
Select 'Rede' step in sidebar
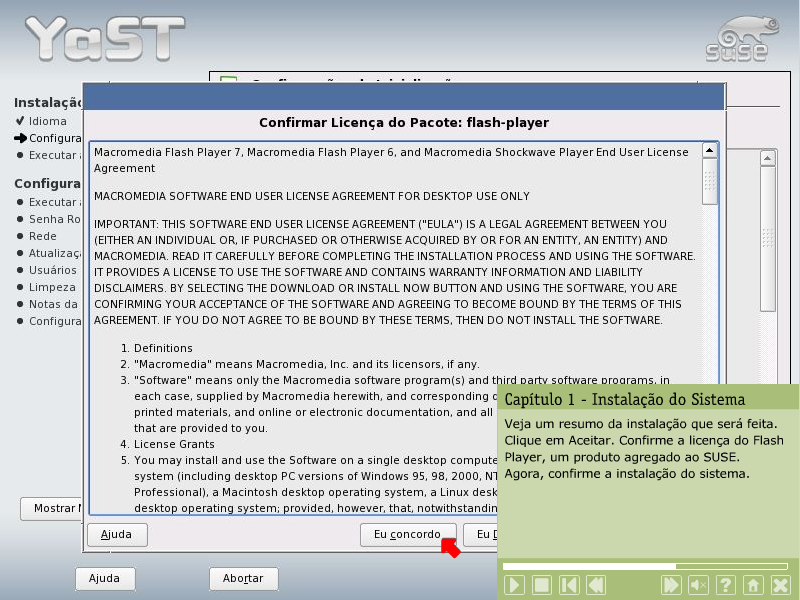pyautogui.click(x=43, y=236)
